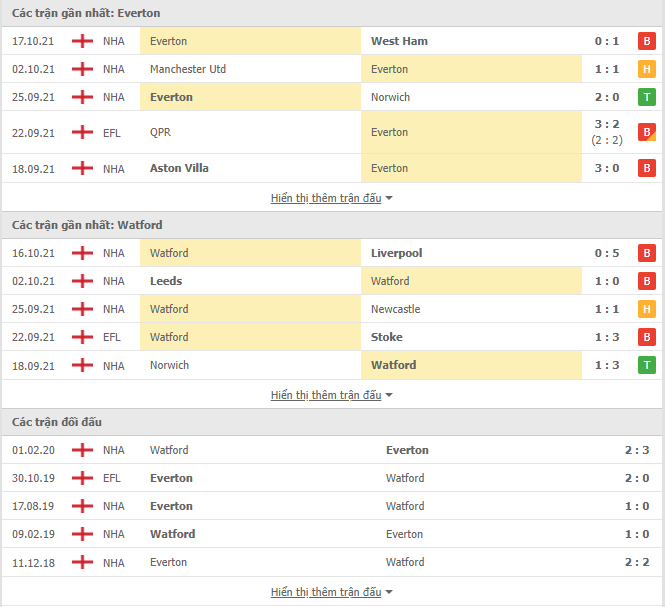Click the B badge on QPR vs Everton row
Screen dimensions: 665x607
(x=647, y=132)
